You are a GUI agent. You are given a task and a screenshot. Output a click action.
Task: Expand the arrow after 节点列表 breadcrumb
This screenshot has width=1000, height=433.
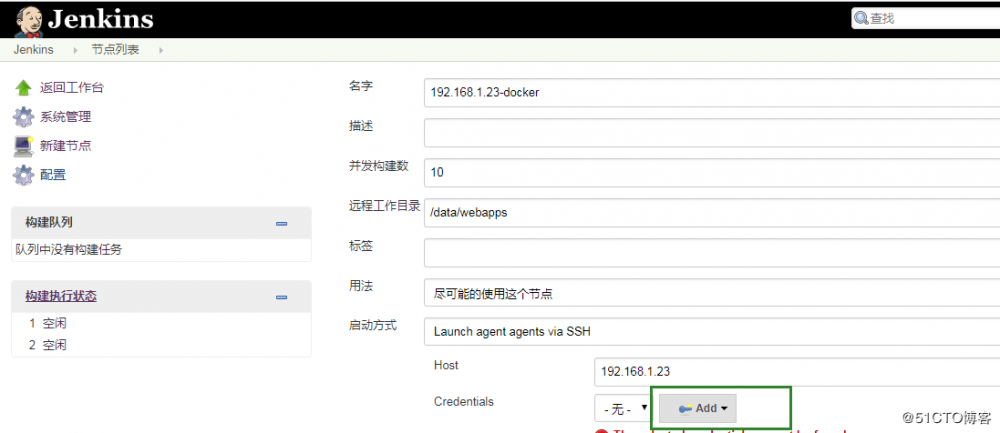click(160, 50)
